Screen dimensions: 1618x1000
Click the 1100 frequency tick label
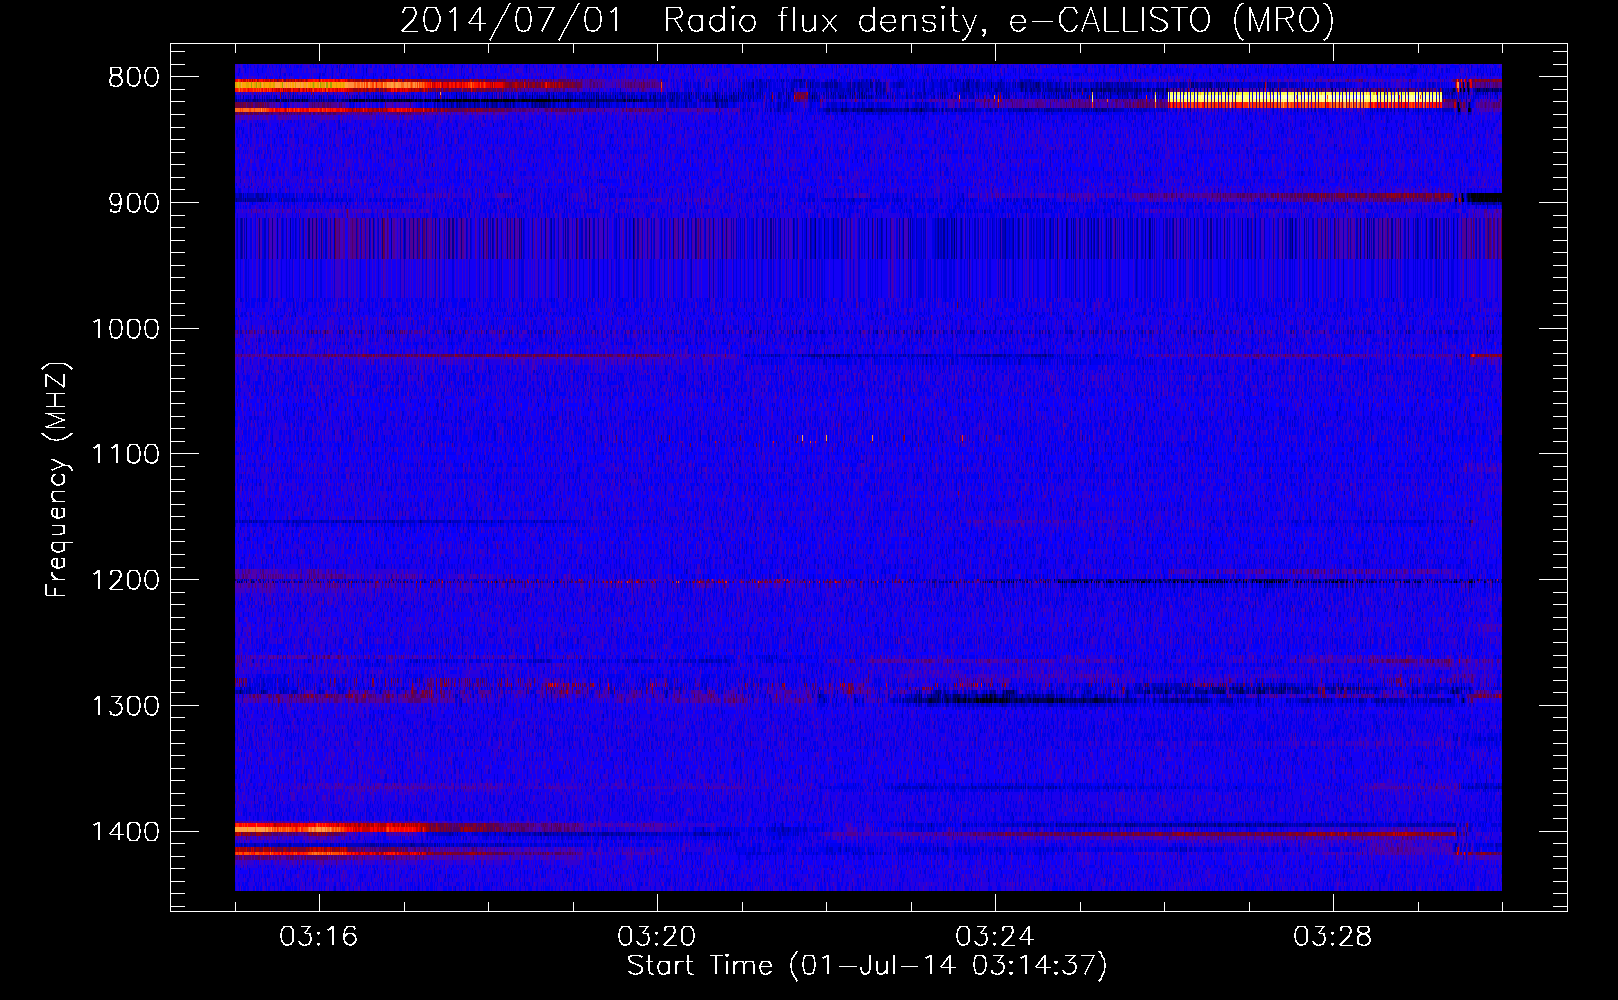click(x=125, y=455)
